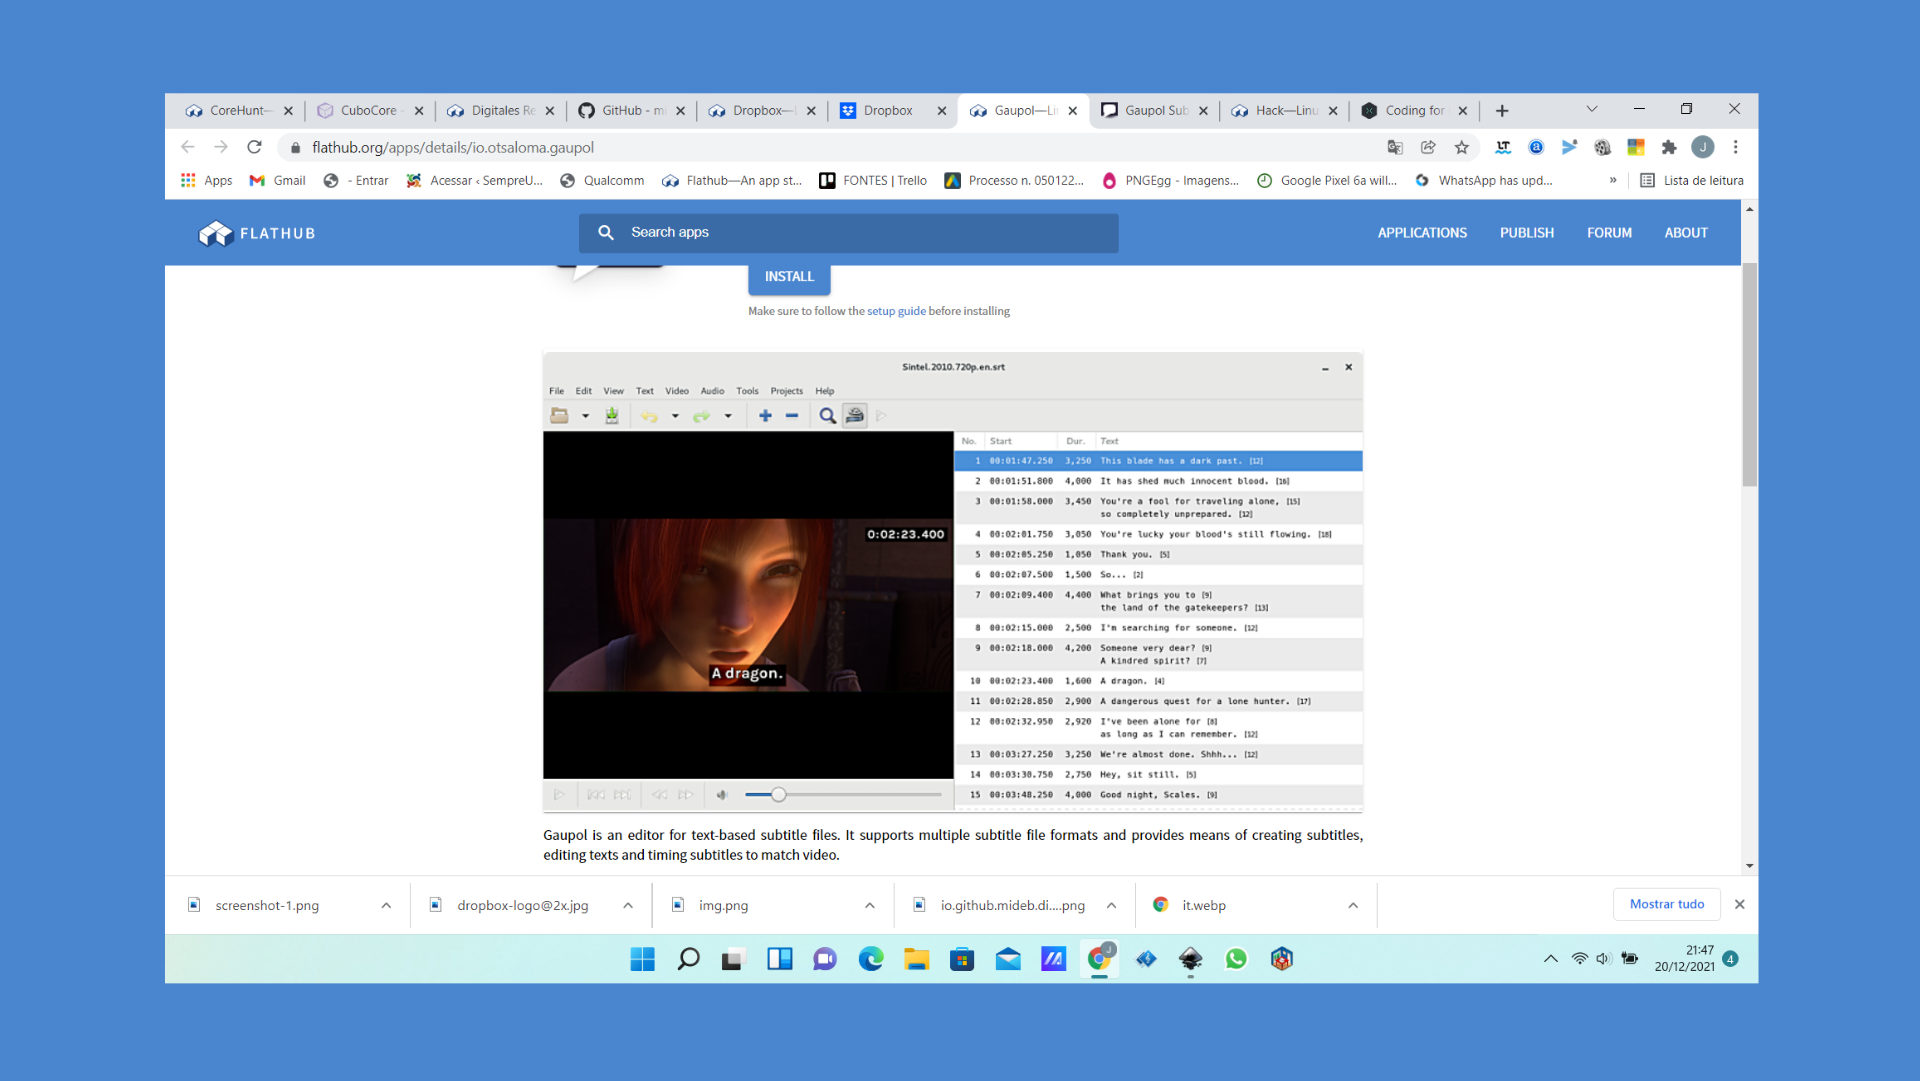
Task: Open Windows taskbar search
Action: pyautogui.click(x=688, y=959)
